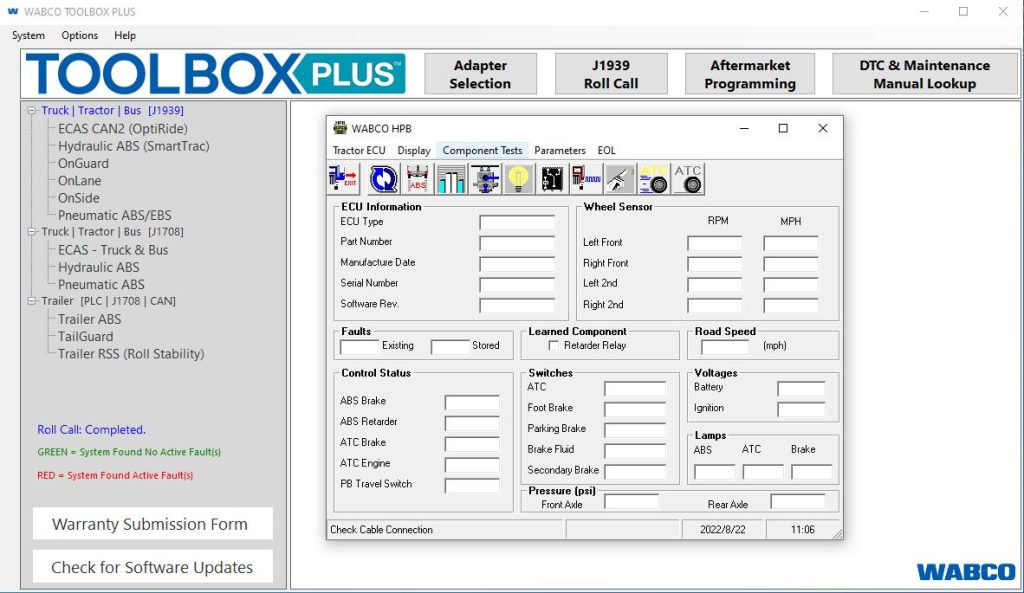Toggle the Retarder Relay checkbox

[x=554, y=346]
